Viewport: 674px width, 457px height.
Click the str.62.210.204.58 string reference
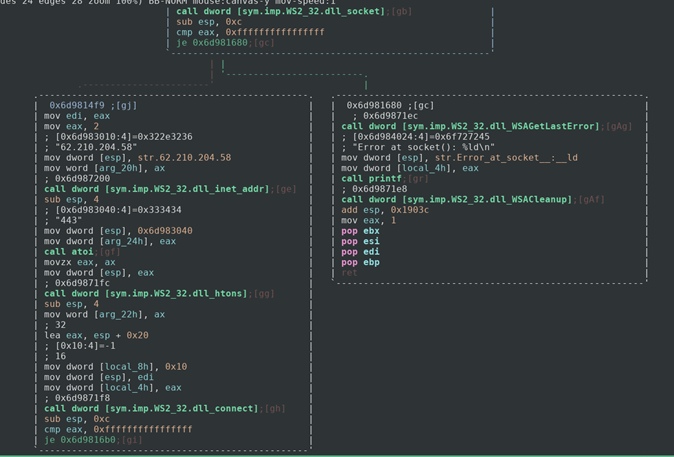184,157
